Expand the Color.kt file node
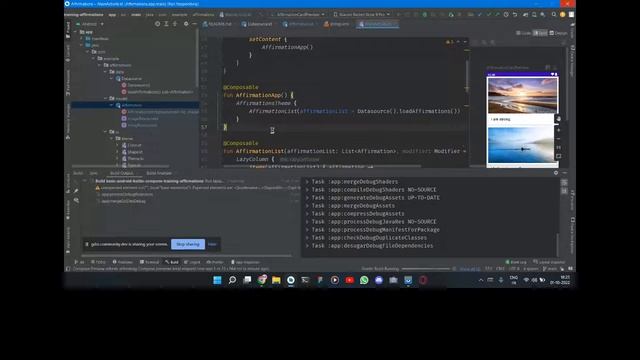This screenshot has width=640, height=360. click(x=118, y=145)
